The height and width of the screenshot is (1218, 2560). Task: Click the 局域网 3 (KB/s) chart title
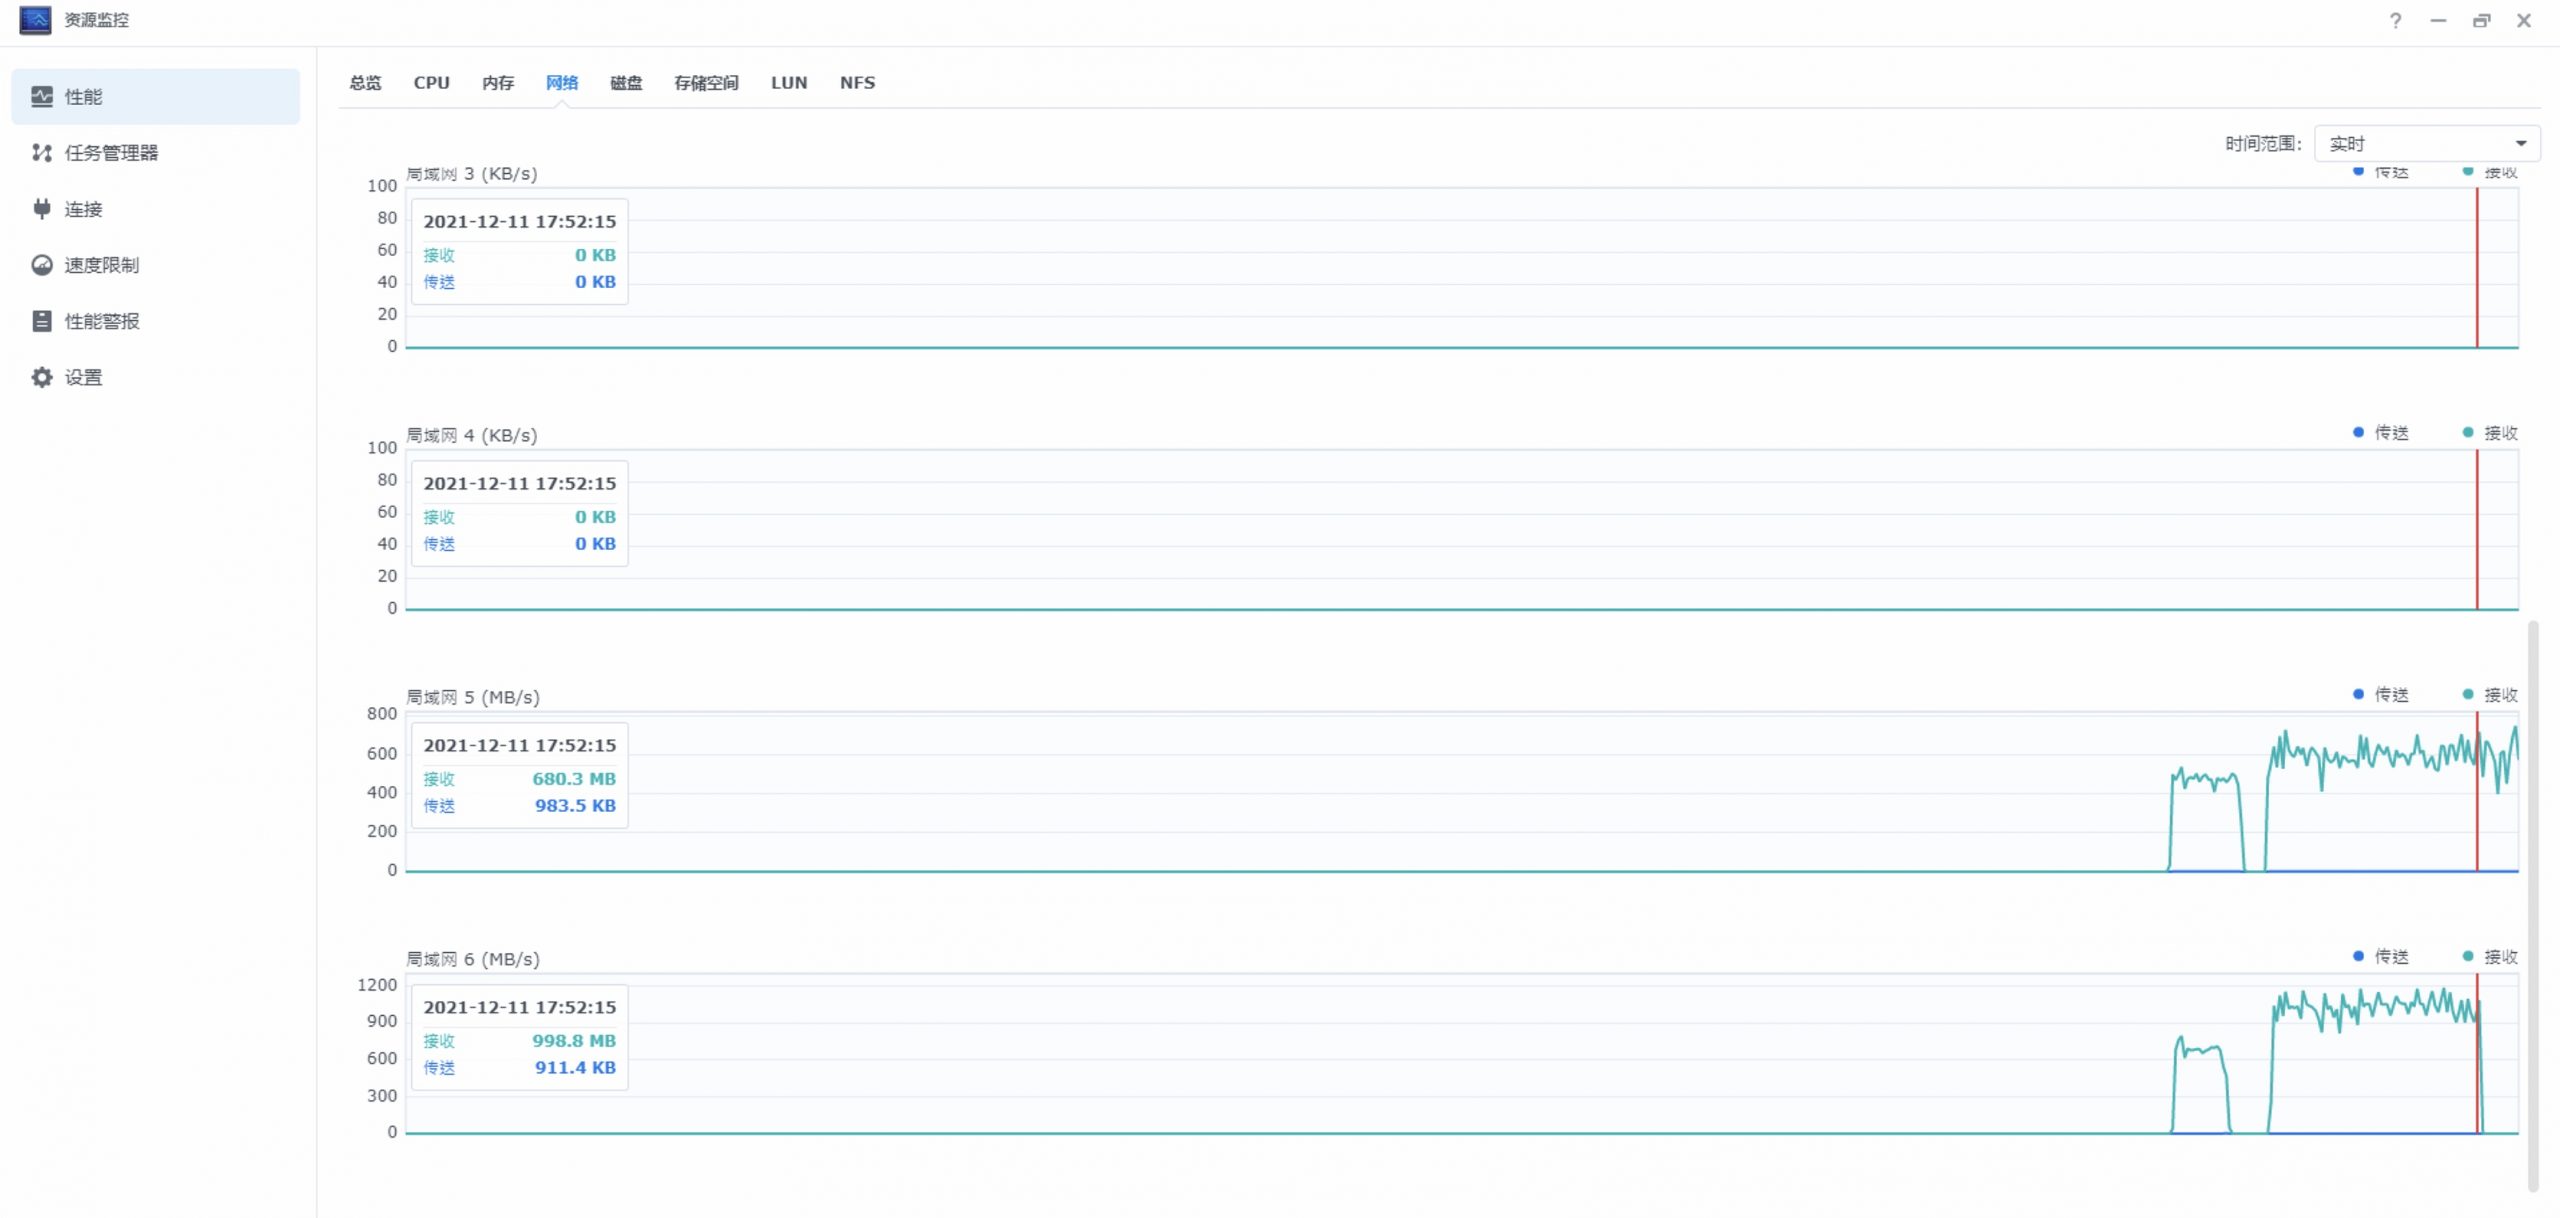coord(472,173)
